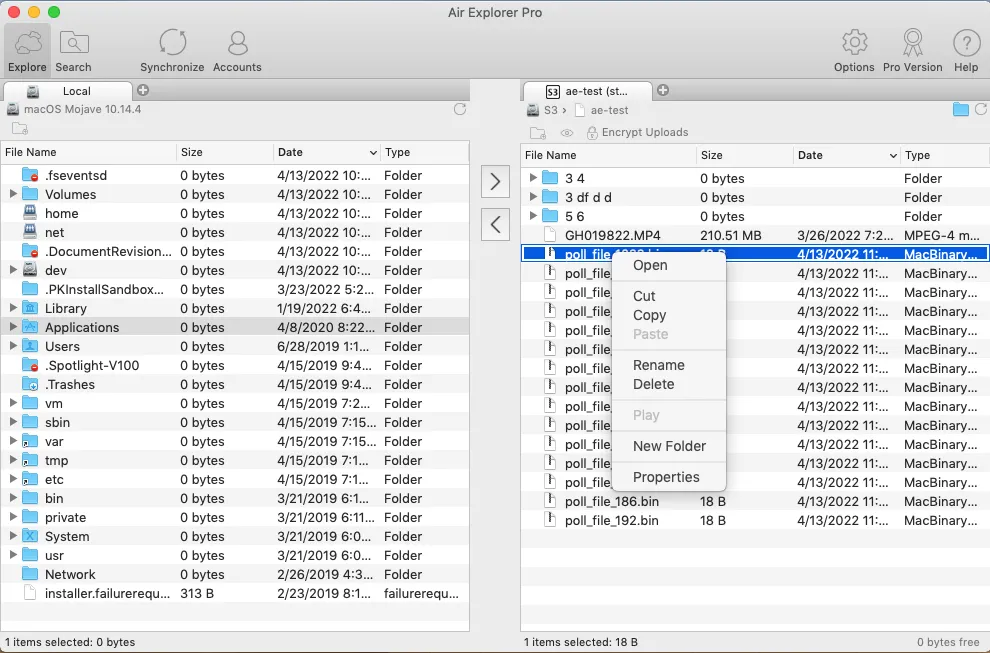
Task: Select the 210.51 MB size cell
Action: [731, 236]
